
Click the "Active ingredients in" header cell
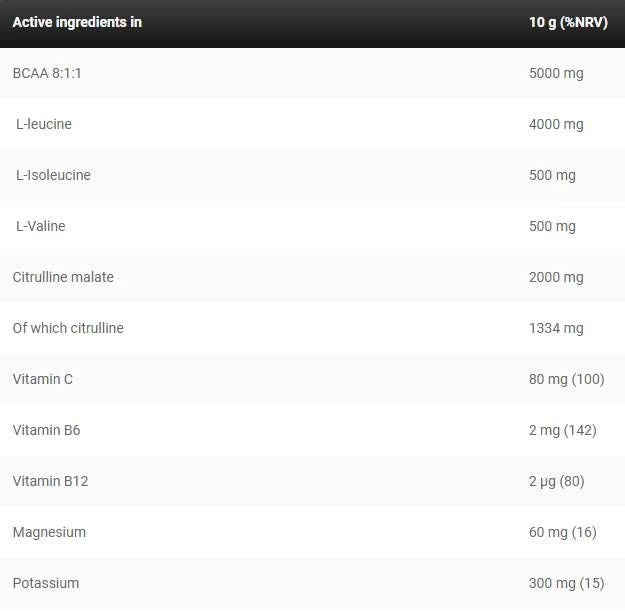click(x=77, y=22)
